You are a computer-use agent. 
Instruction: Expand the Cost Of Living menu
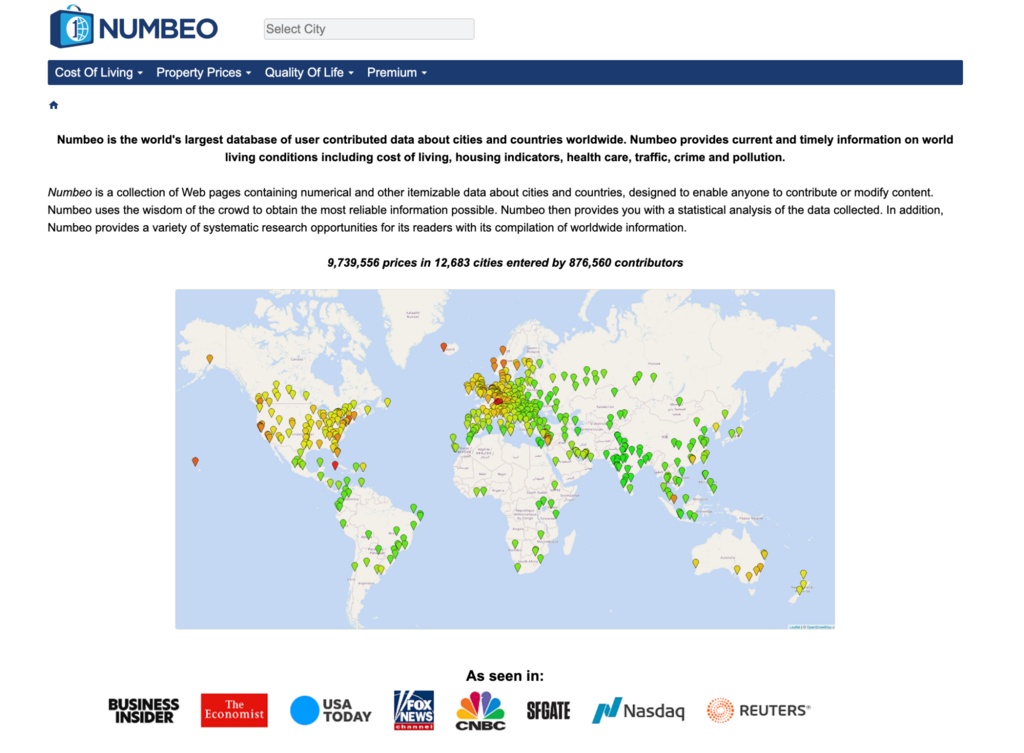coord(98,73)
